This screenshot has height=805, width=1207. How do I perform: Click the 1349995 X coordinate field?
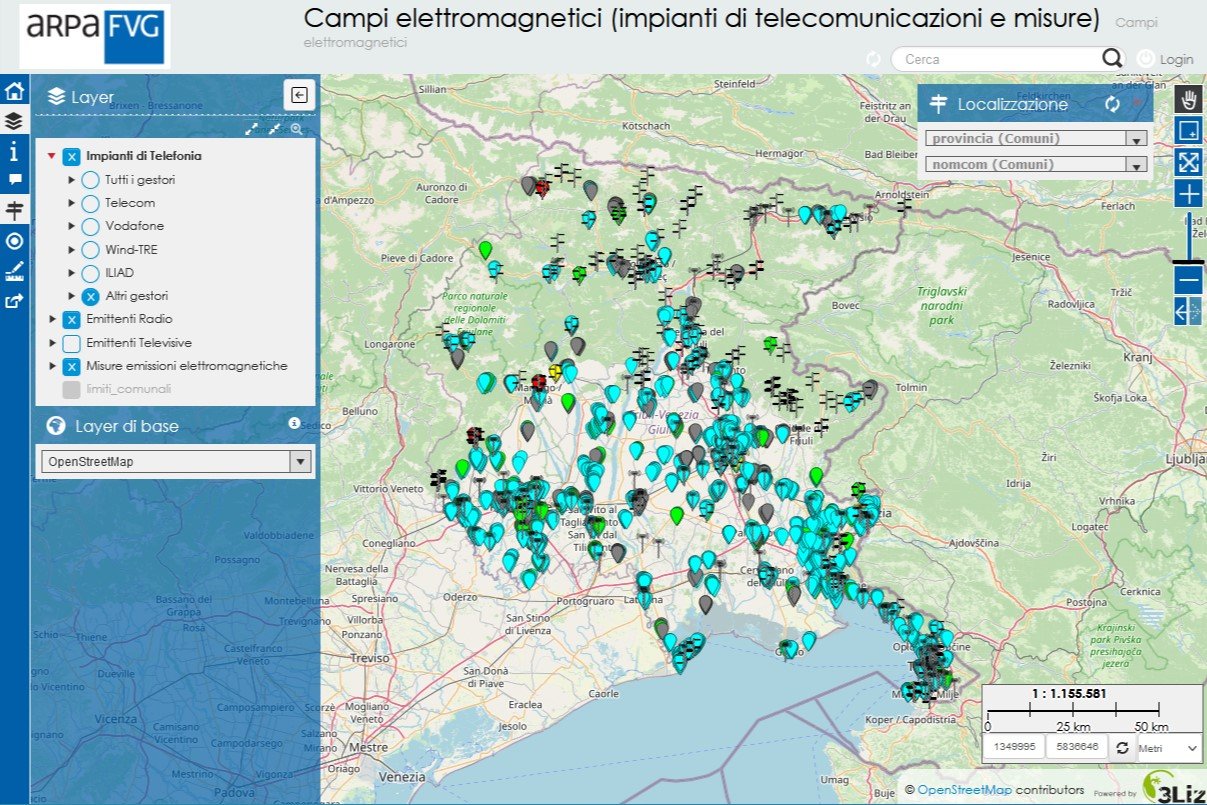click(1013, 747)
